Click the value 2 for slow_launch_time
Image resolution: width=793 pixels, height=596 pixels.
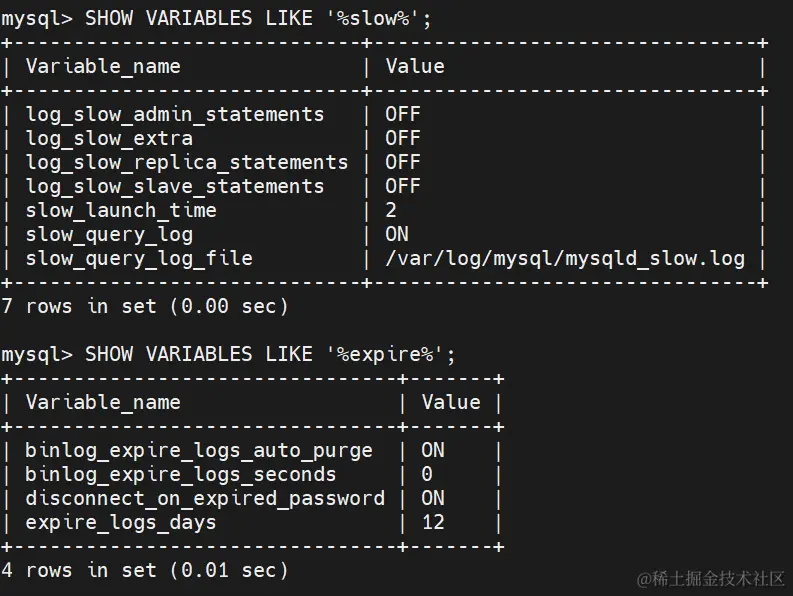[391, 211]
